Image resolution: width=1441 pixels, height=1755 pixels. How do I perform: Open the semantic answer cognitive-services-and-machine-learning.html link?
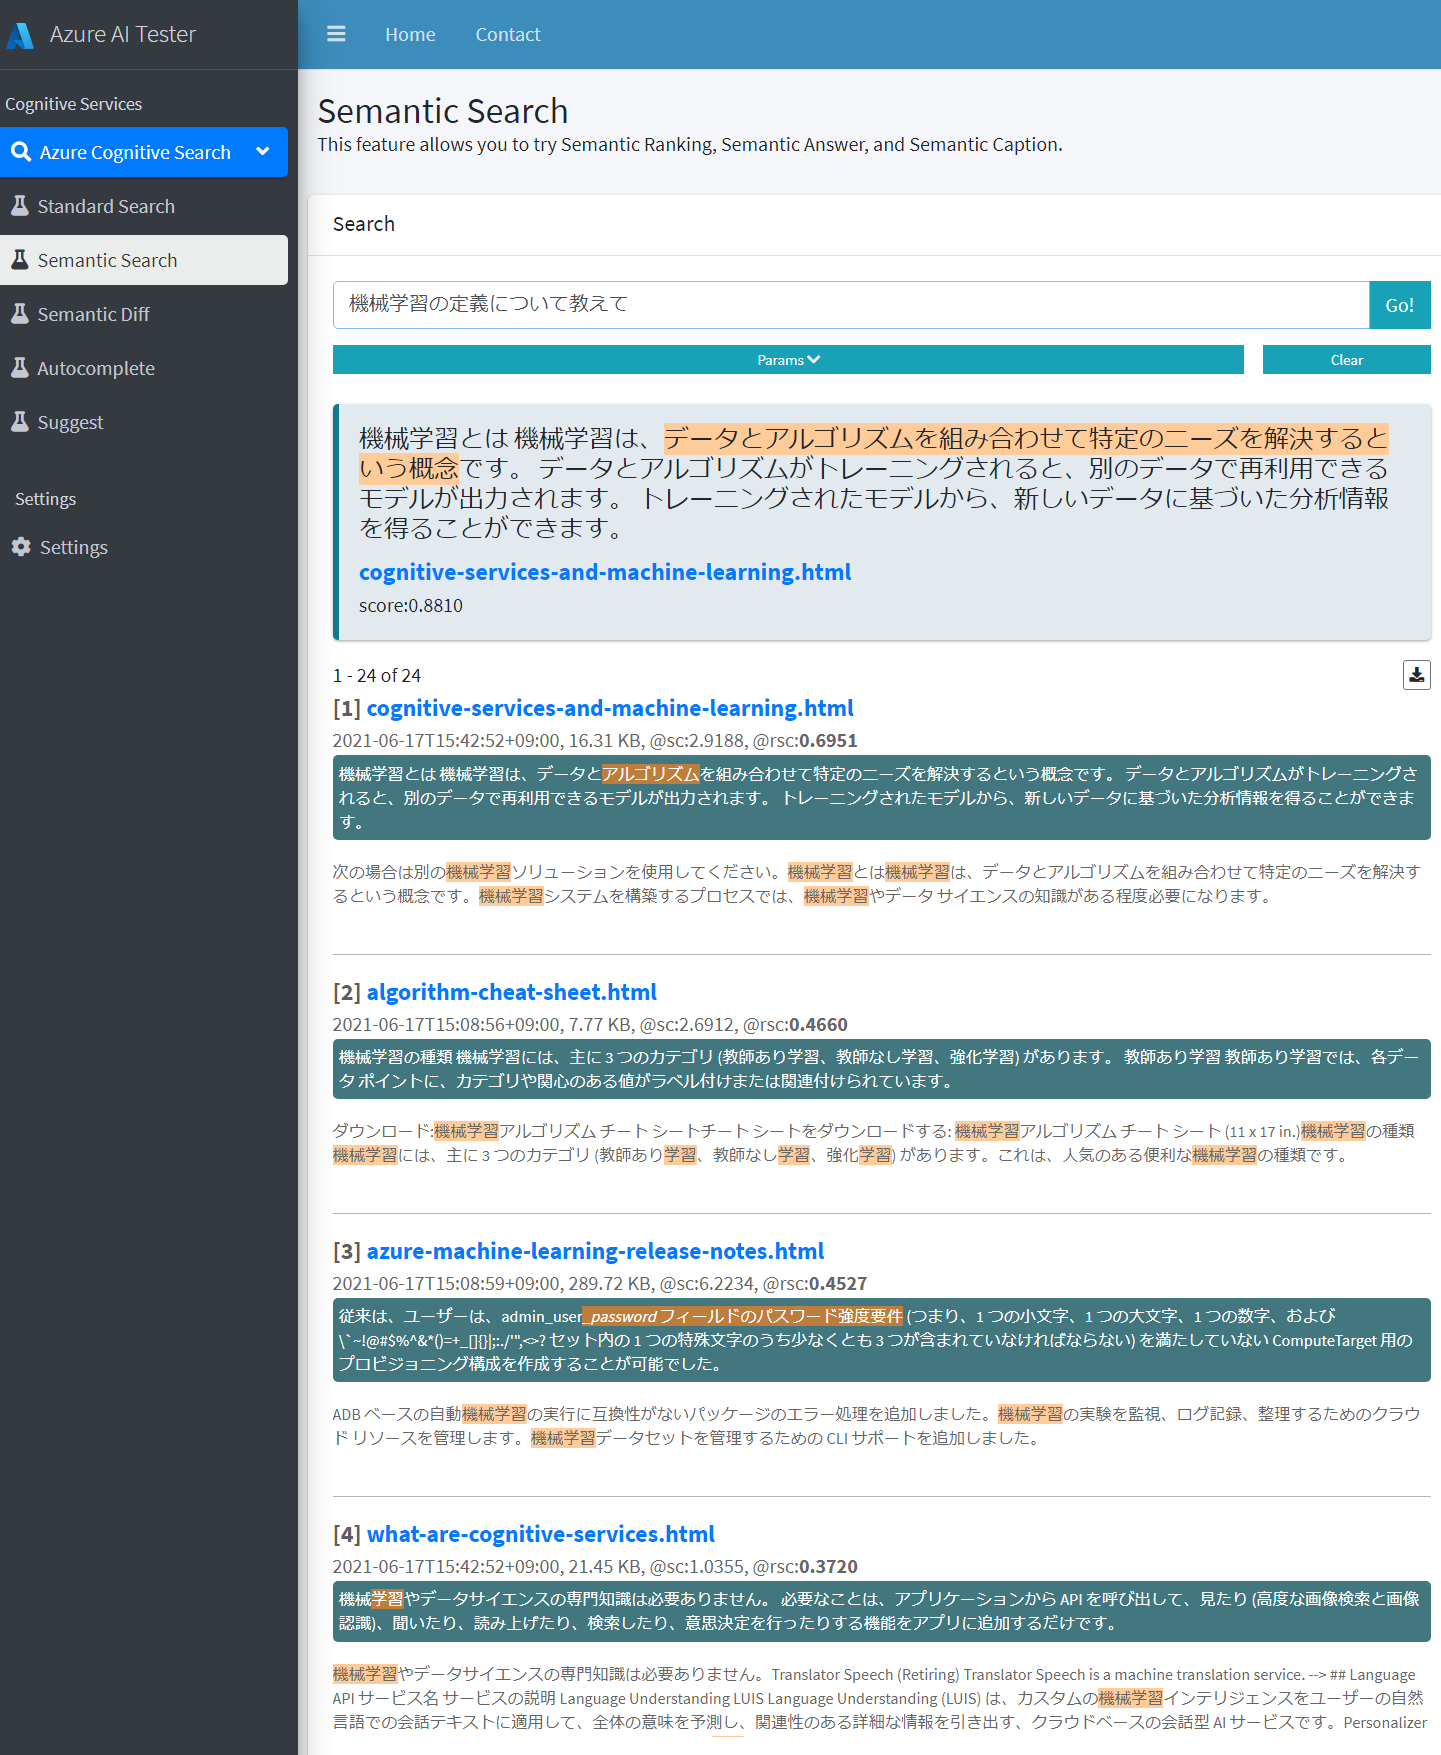point(605,572)
